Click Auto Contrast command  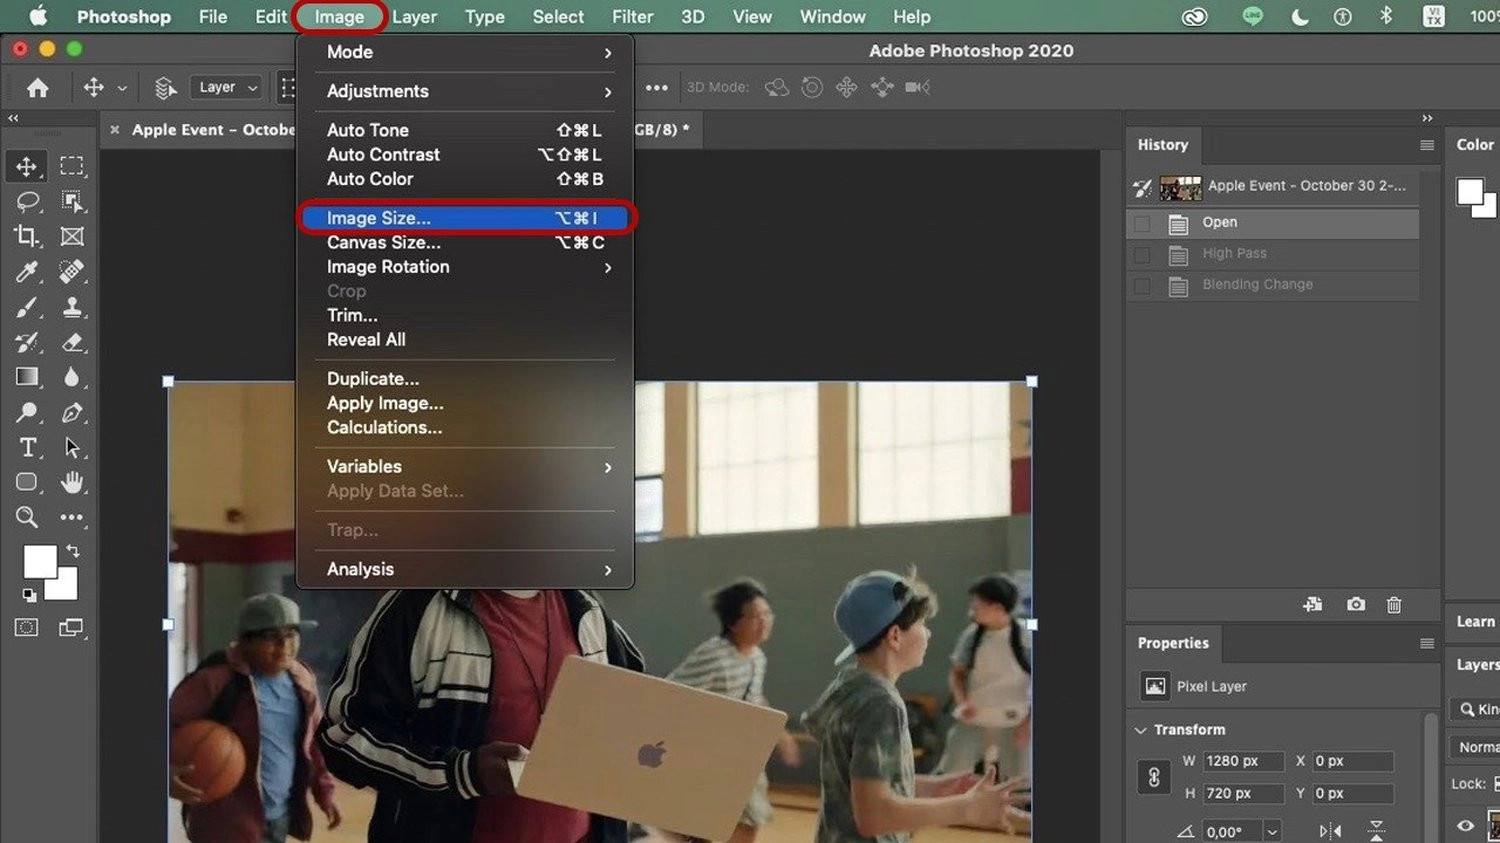466,155
